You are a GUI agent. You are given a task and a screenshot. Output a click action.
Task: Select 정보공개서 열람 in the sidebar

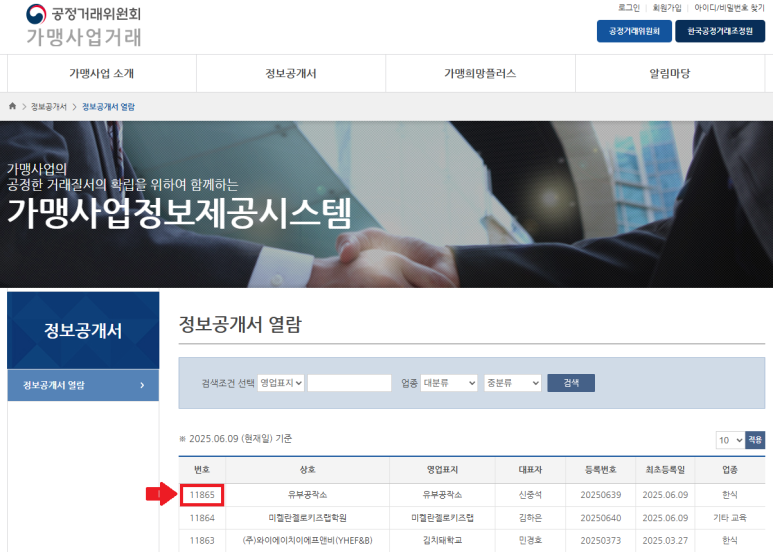coord(83,385)
